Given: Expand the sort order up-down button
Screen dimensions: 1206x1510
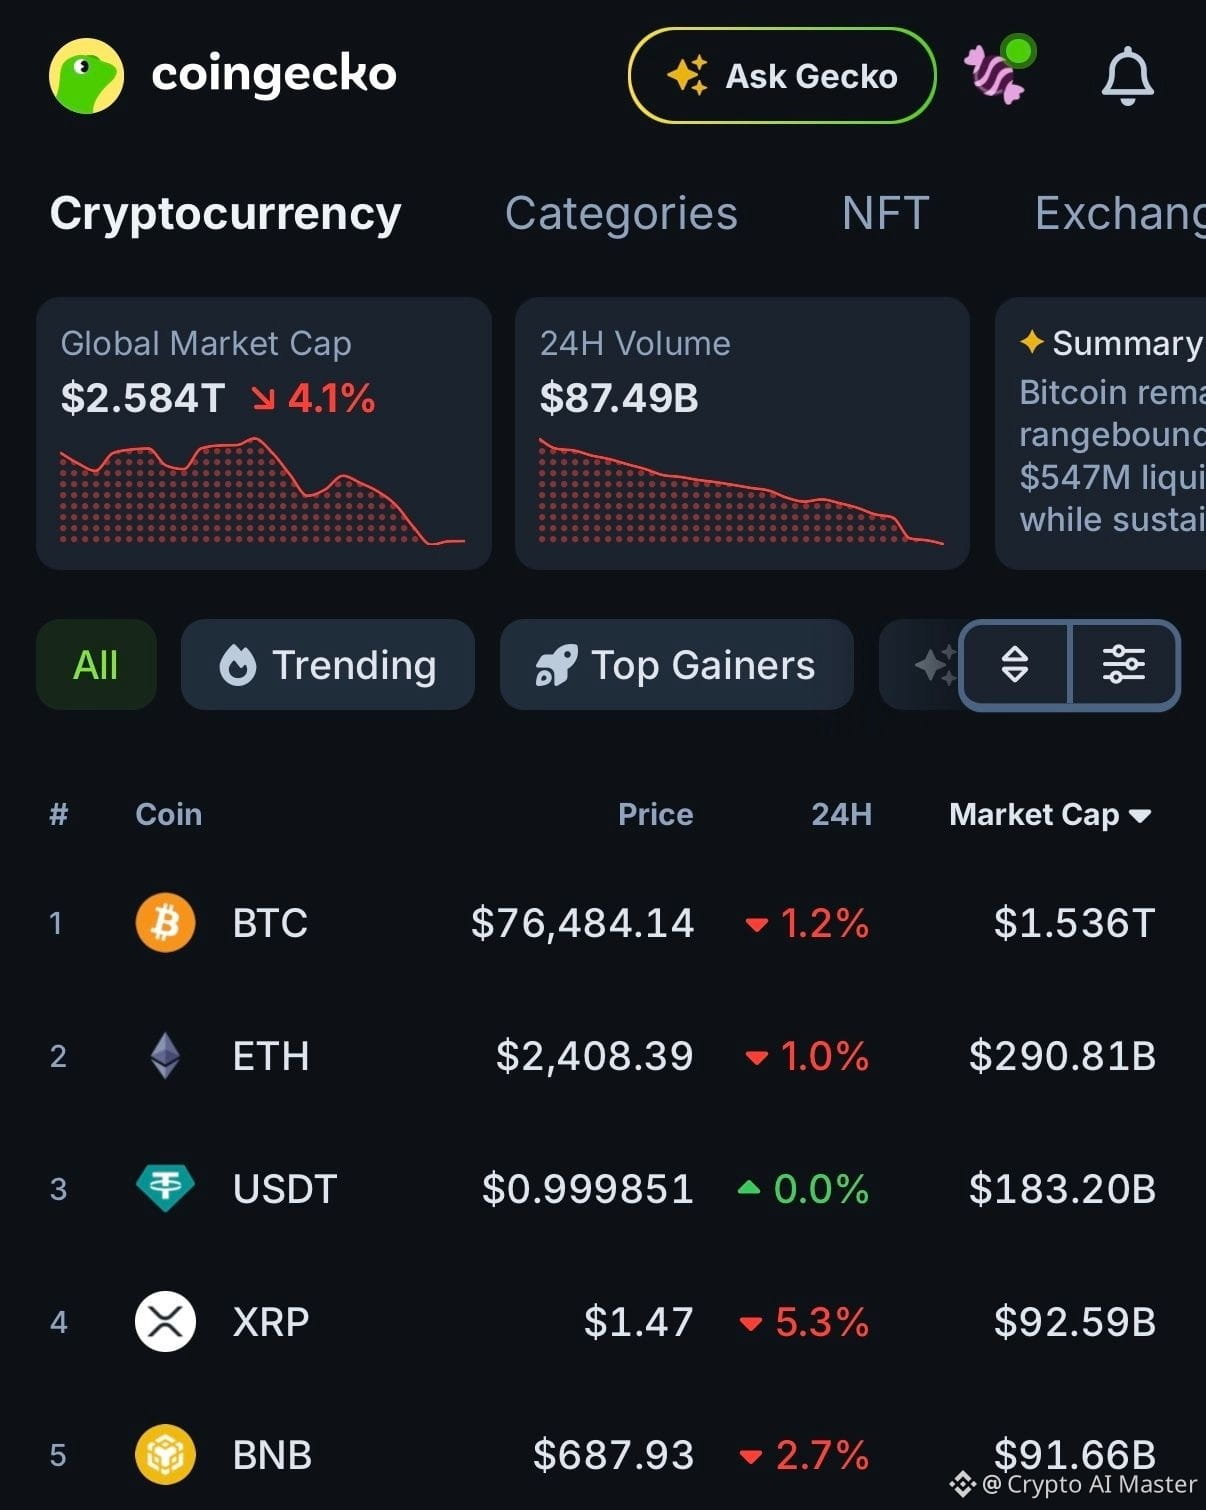Looking at the screenshot, I should (1015, 665).
